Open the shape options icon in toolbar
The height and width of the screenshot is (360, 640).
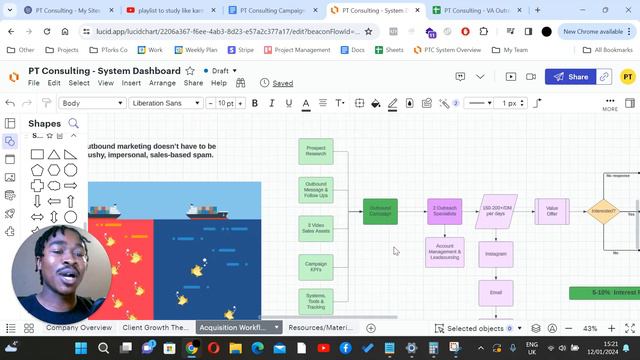click(x=359, y=103)
